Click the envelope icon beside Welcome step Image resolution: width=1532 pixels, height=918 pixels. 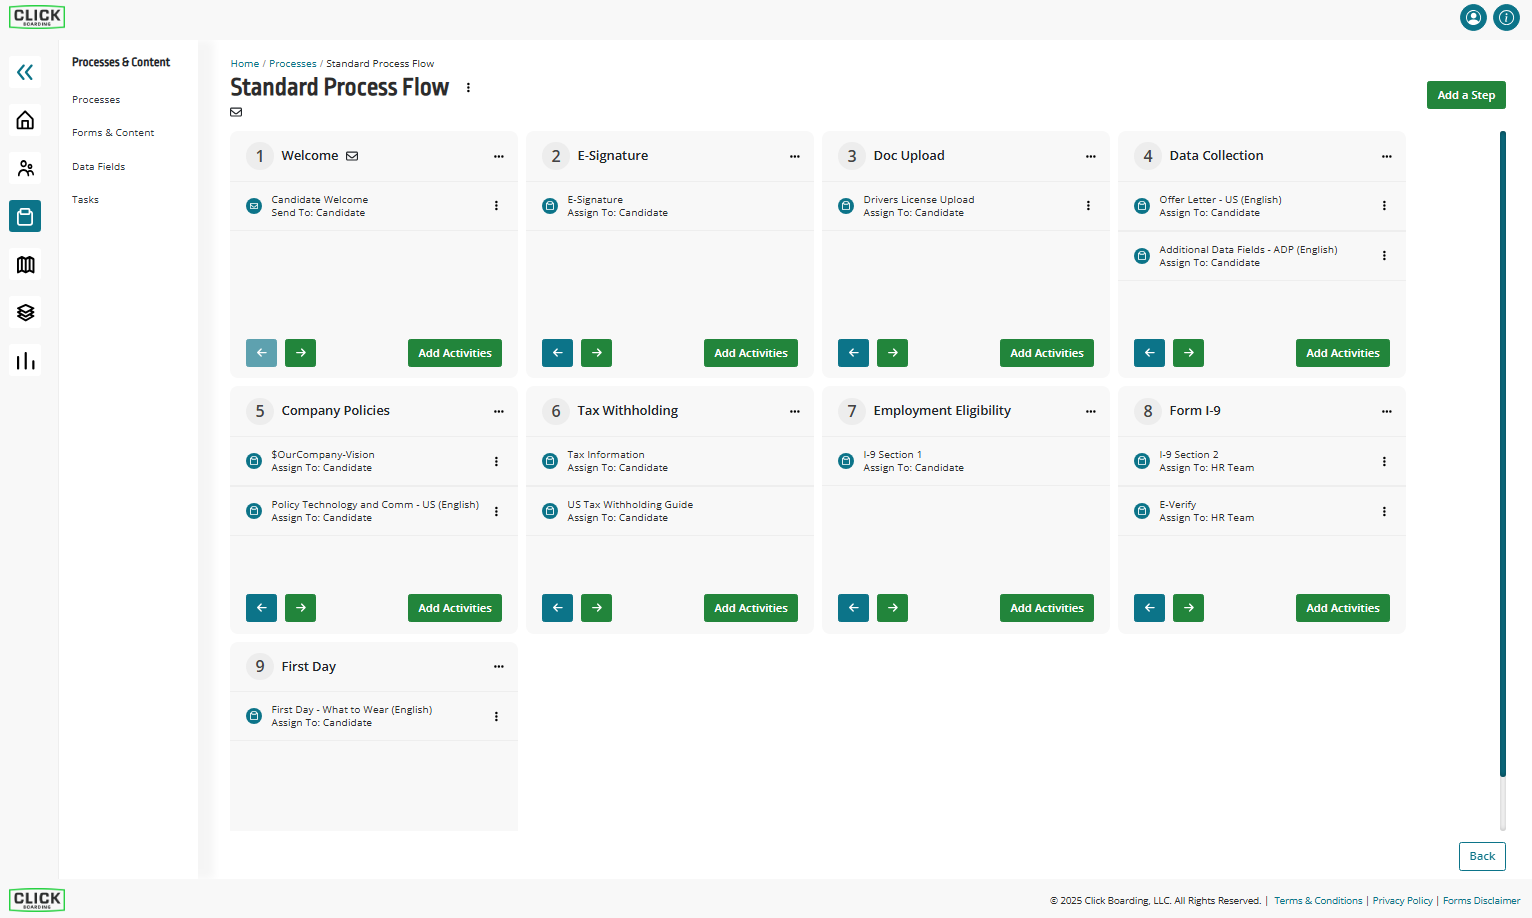[x=352, y=156]
